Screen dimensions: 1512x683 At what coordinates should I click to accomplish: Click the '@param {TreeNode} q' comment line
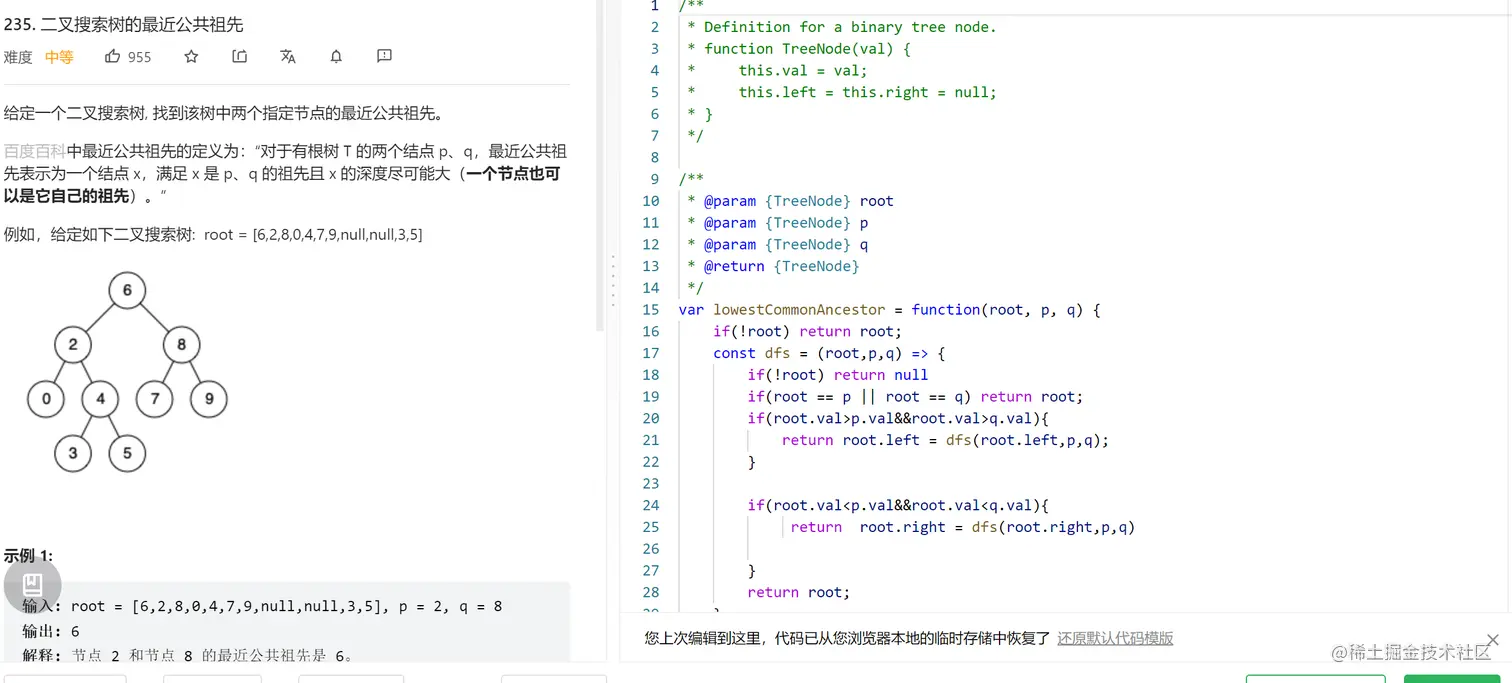(x=777, y=244)
